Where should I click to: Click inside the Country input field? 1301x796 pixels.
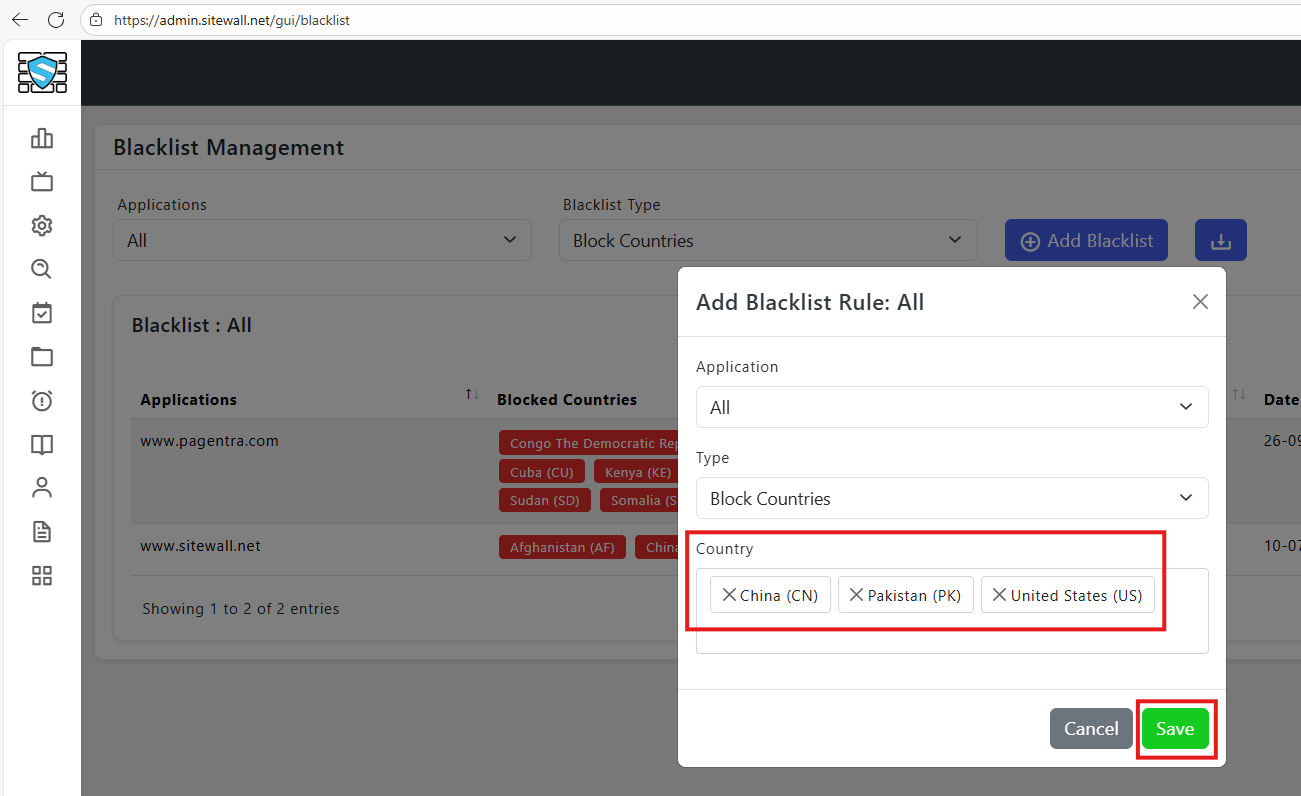(950, 633)
